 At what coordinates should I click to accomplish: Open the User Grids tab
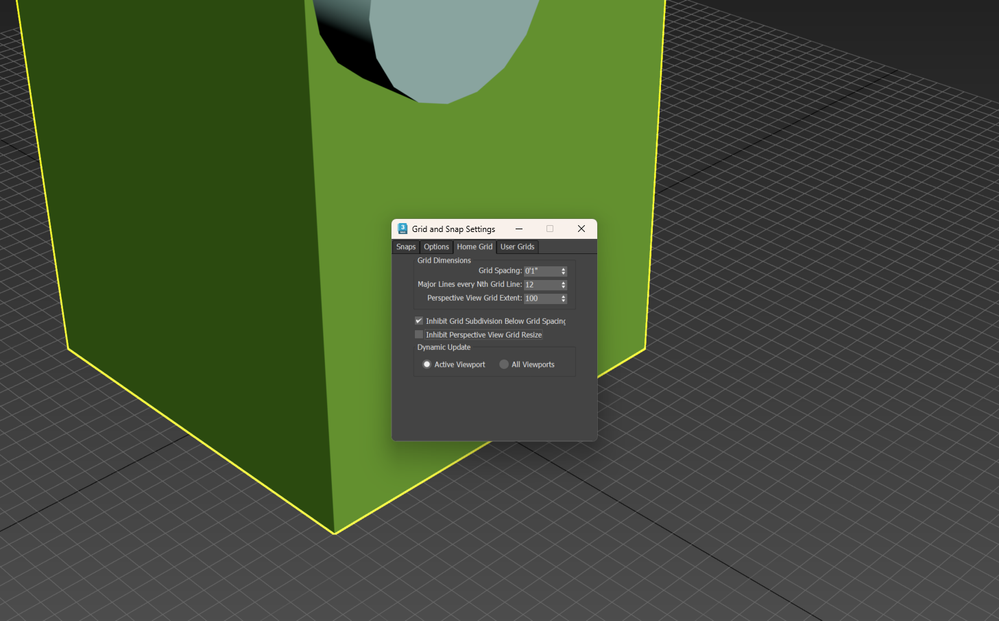(517, 247)
